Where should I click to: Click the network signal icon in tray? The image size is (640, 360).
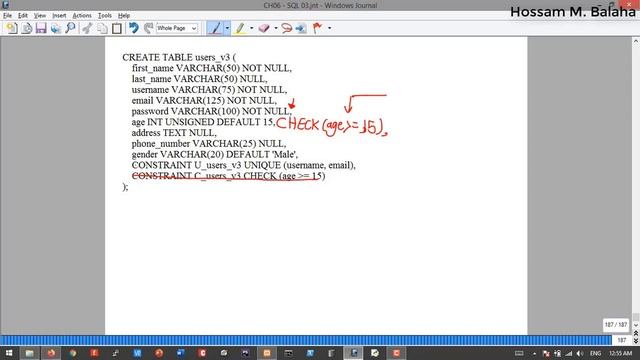[x=569, y=353]
